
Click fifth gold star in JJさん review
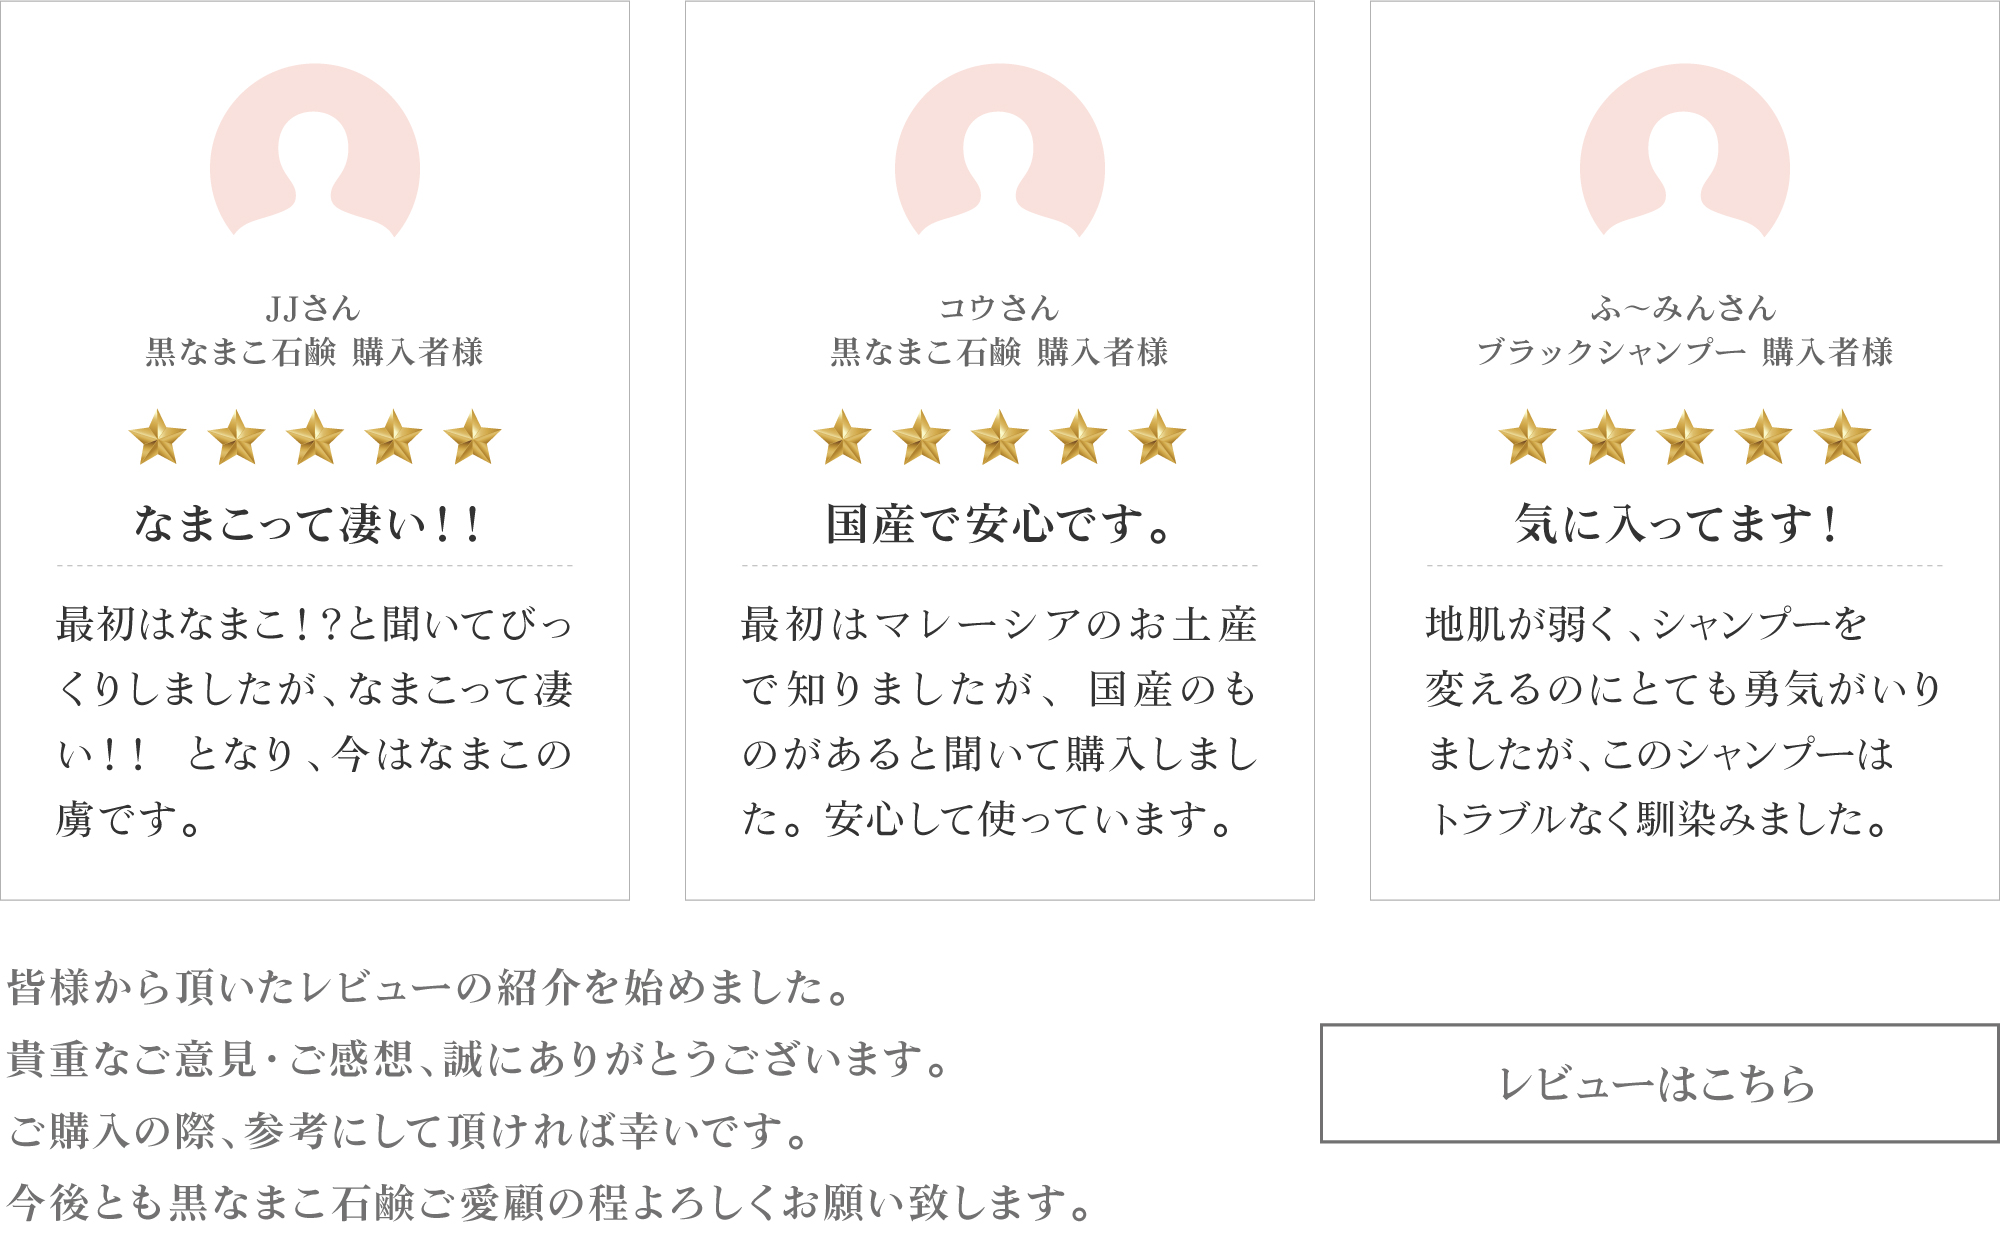pos(472,437)
